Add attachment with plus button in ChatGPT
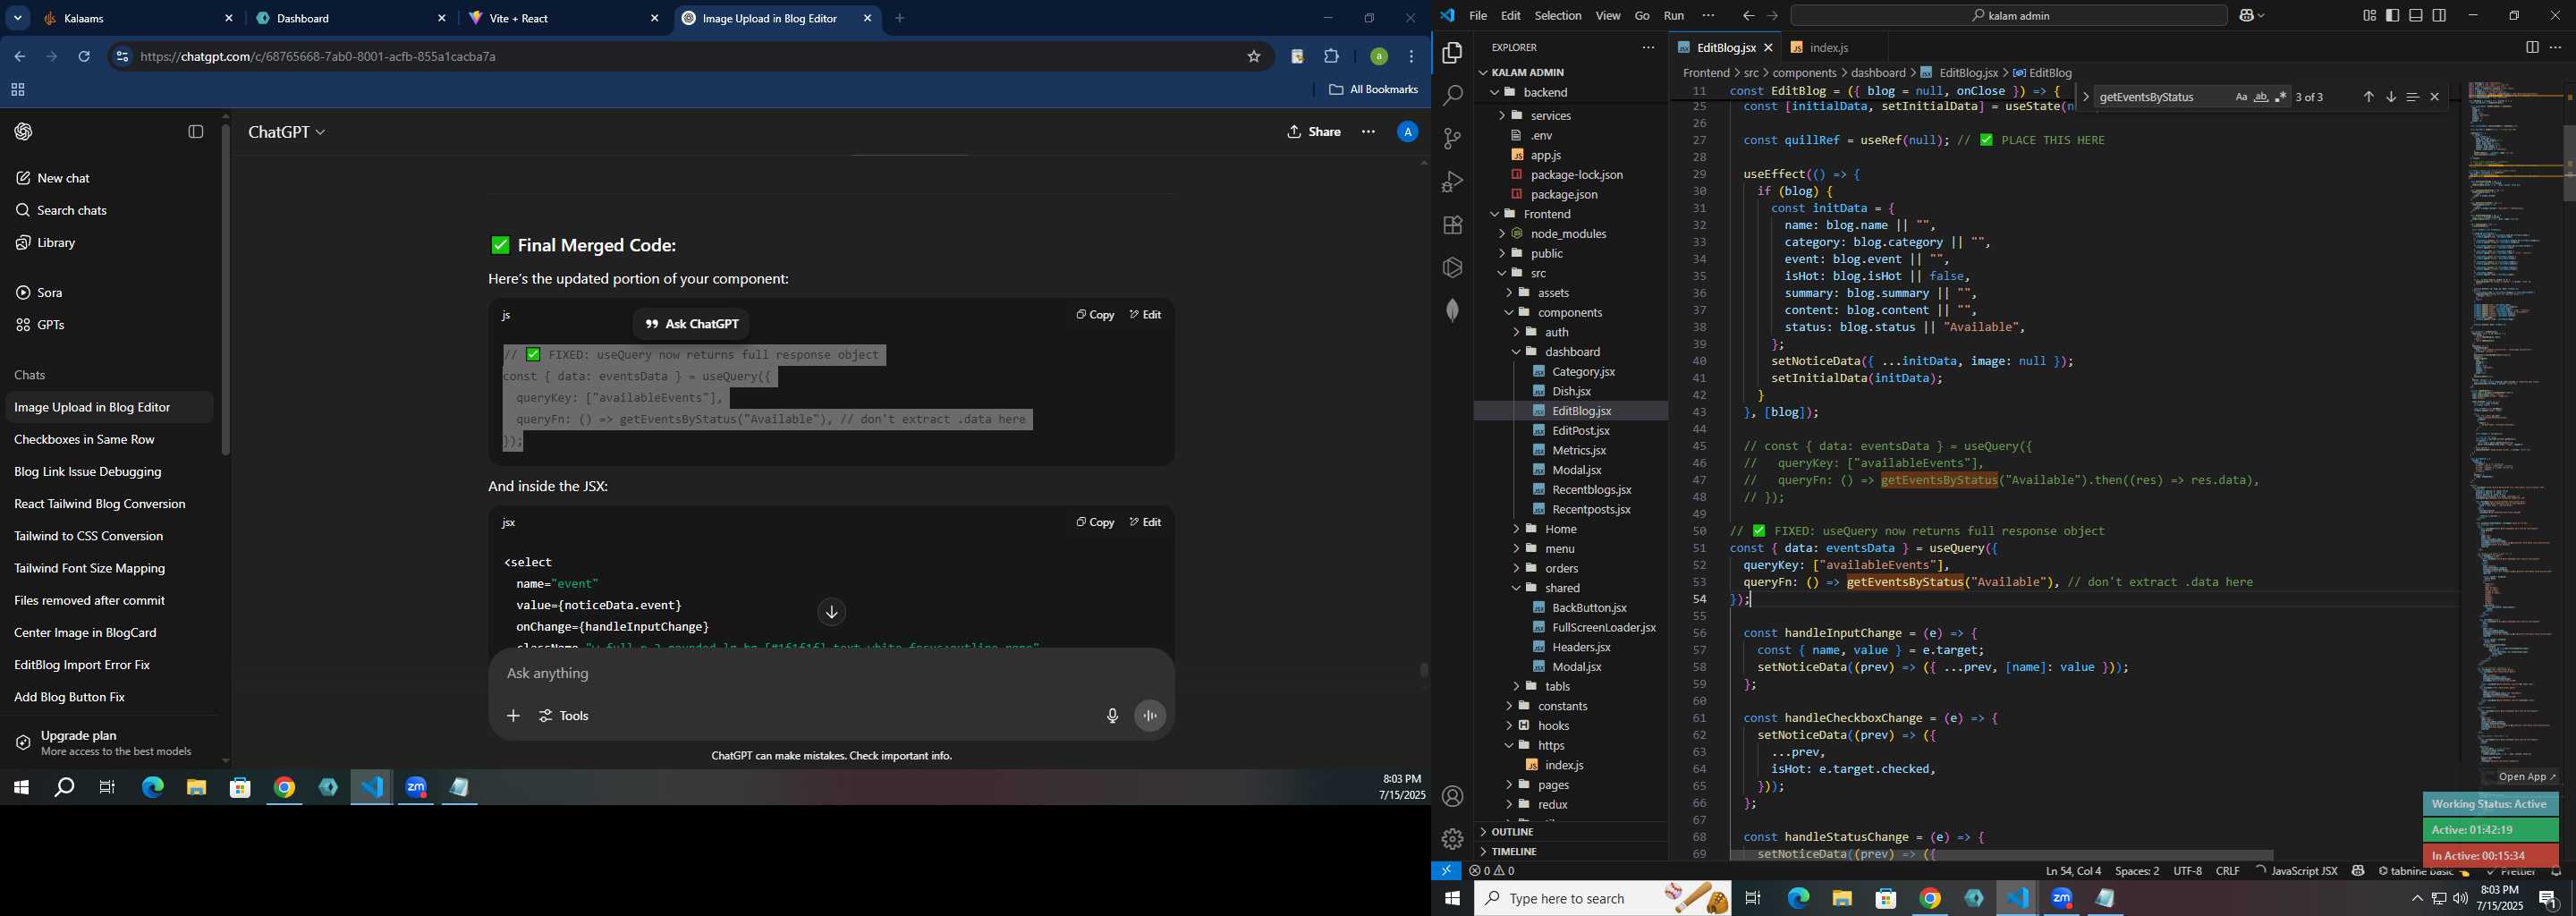This screenshot has width=2576, height=916. (513, 716)
